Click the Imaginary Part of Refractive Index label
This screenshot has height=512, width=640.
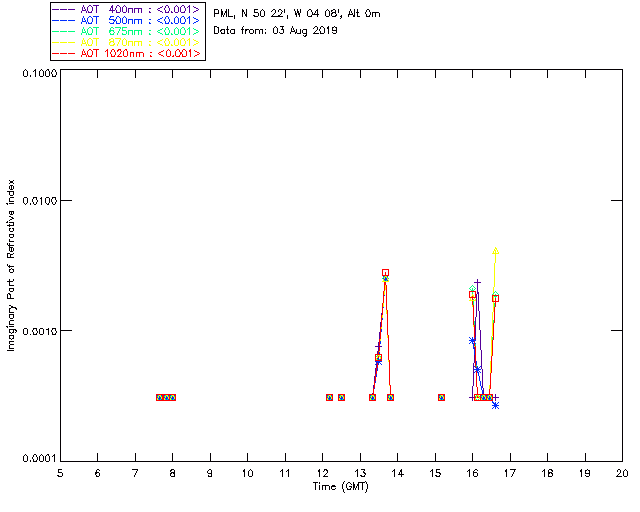tap(11, 265)
